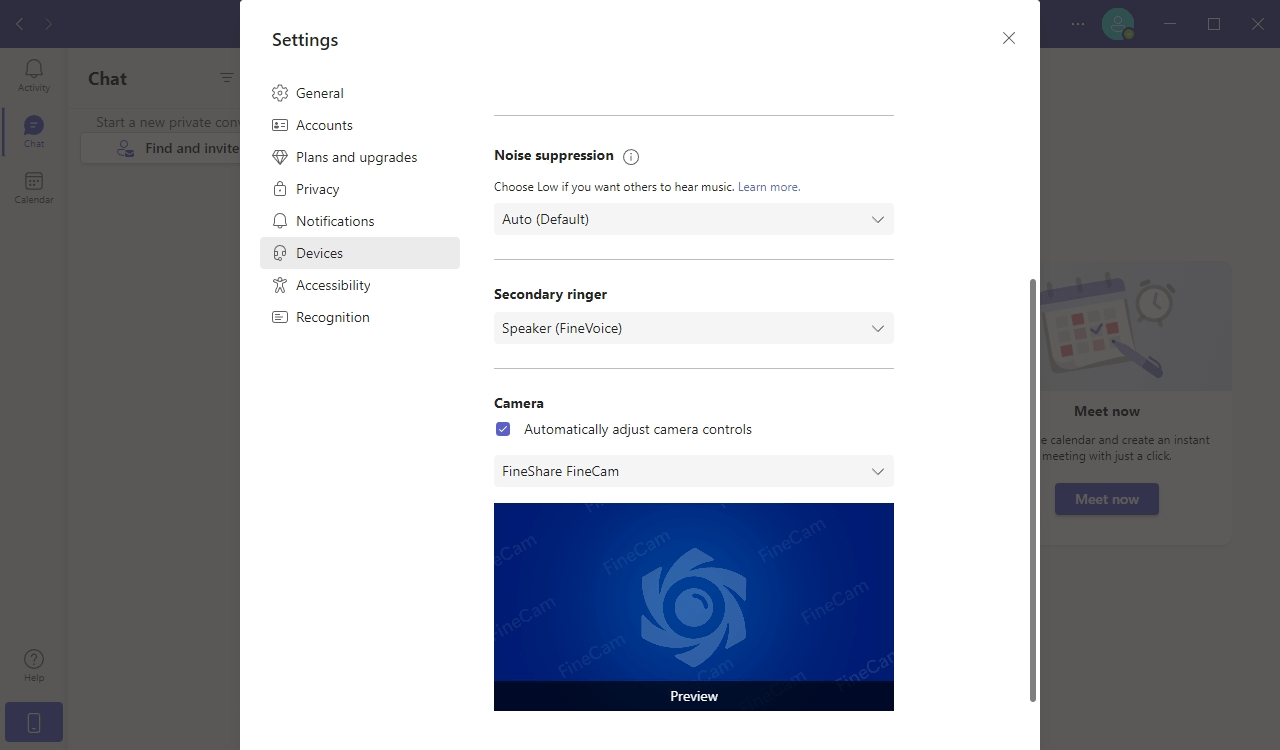This screenshot has width=1280, height=750.
Task: Click the Meet now button
Action: (1107, 499)
